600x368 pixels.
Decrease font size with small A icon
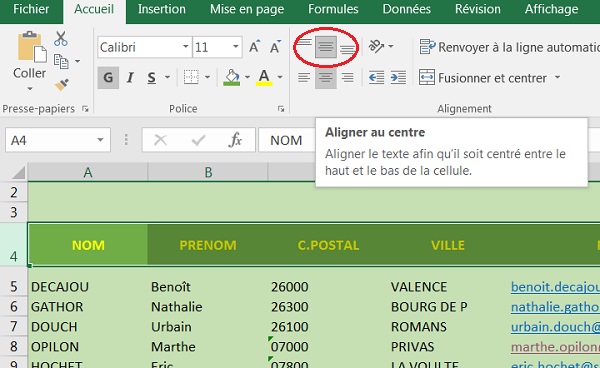[x=275, y=47]
